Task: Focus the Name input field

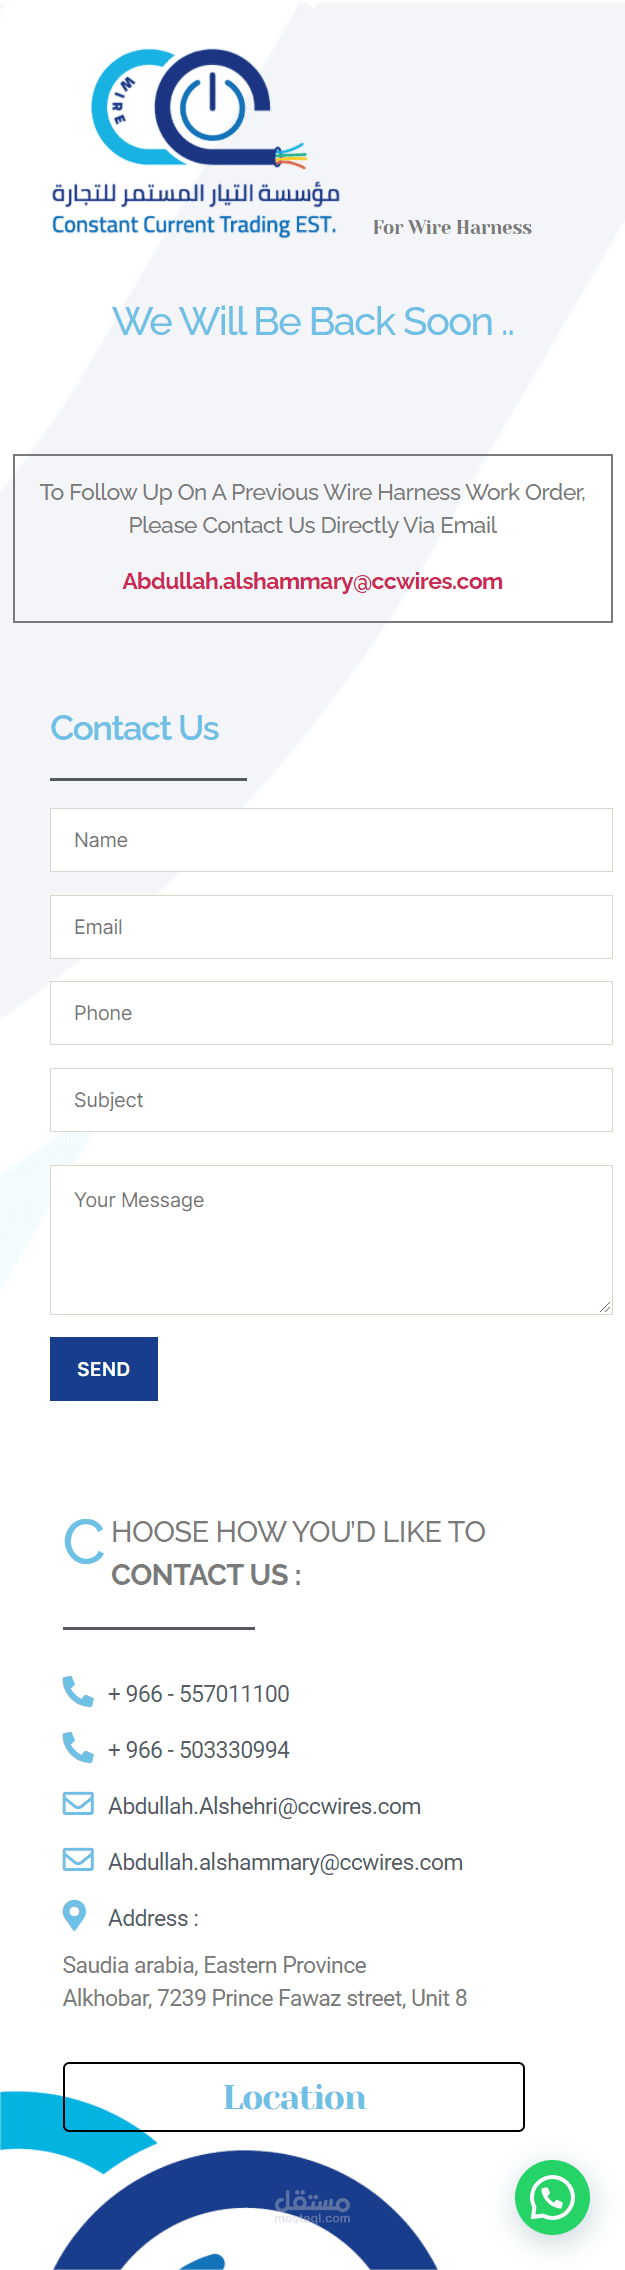Action: [331, 840]
